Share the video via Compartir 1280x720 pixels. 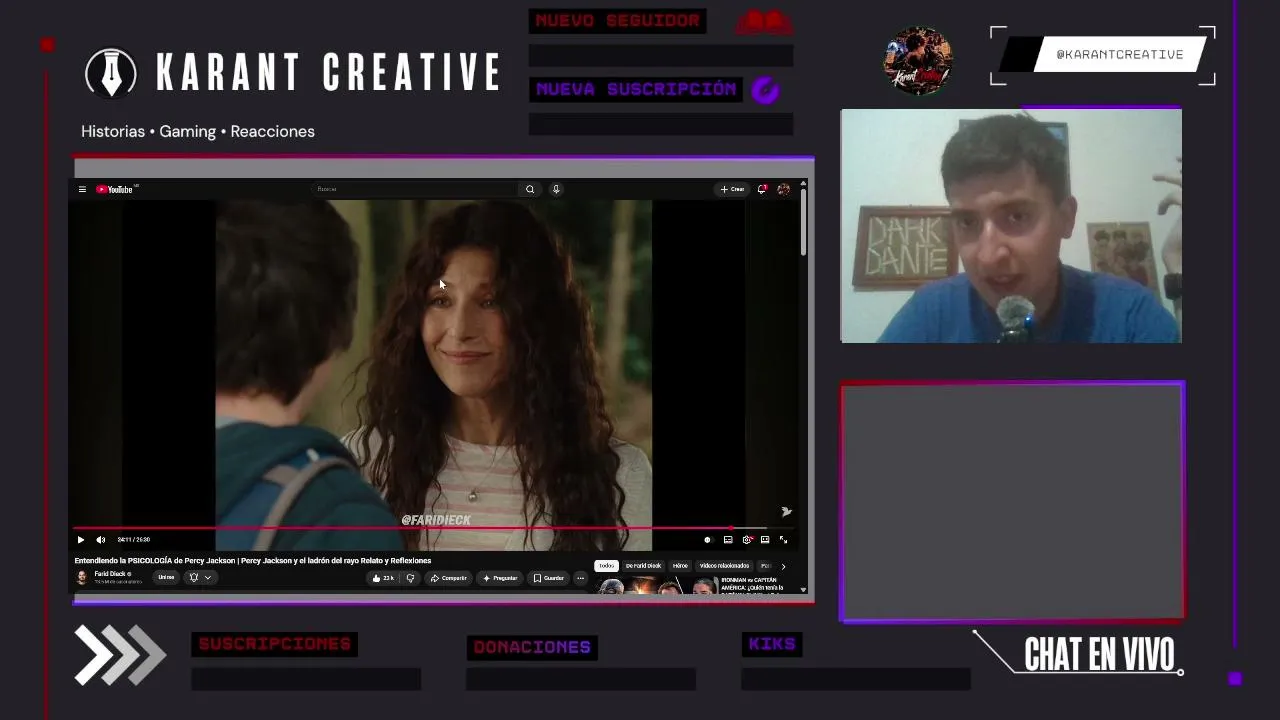(448, 578)
